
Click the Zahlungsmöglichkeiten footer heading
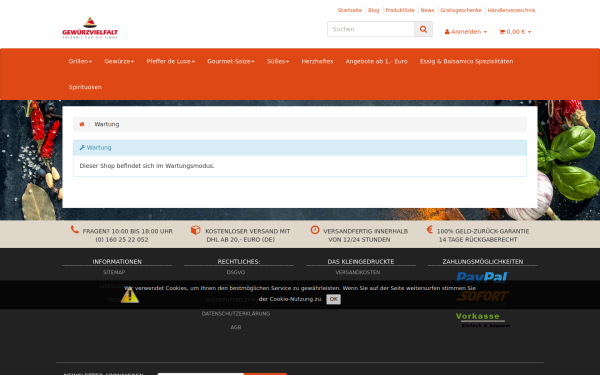[x=483, y=262]
